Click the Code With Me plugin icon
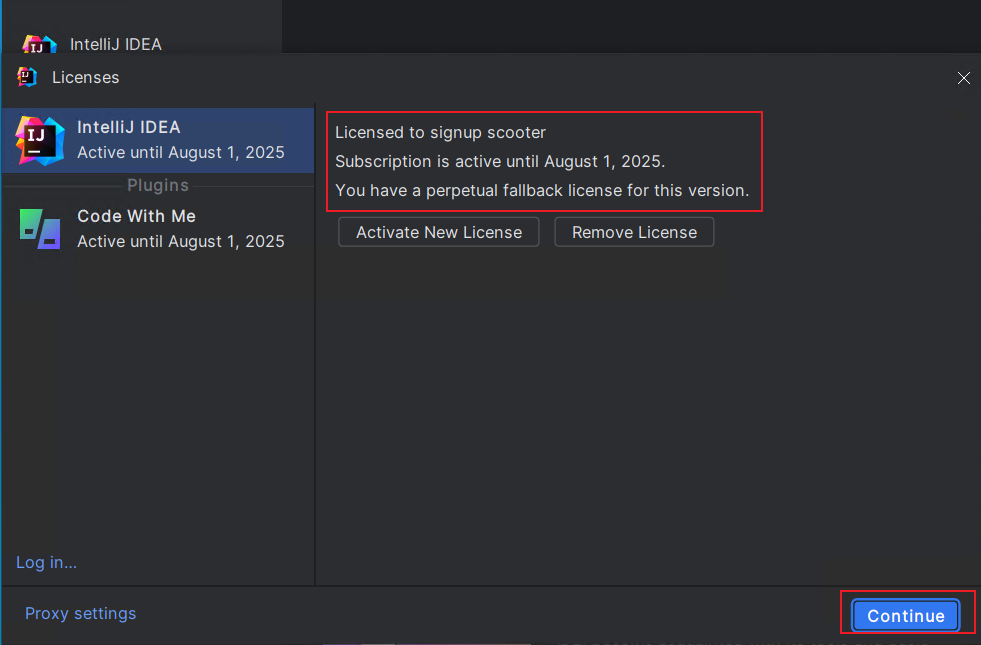Viewport: 981px width, 645px height. pyautogui.click(x=40, y=228)
